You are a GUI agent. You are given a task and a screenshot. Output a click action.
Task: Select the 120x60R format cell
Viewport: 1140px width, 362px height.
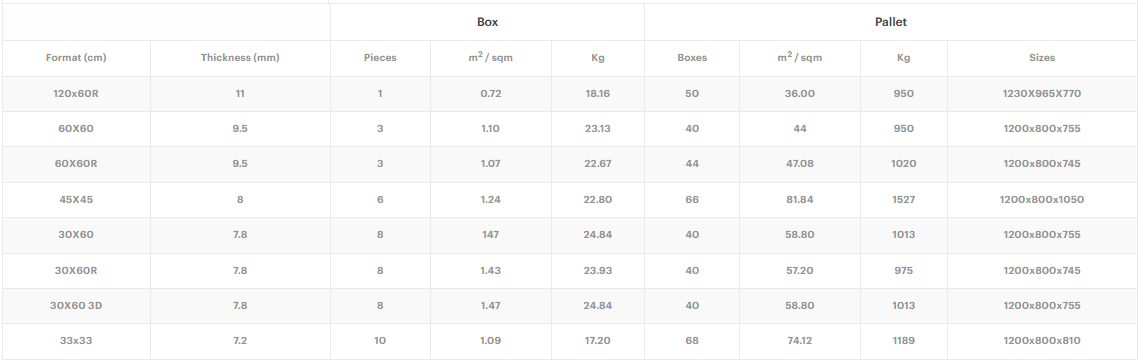(76, 94)
